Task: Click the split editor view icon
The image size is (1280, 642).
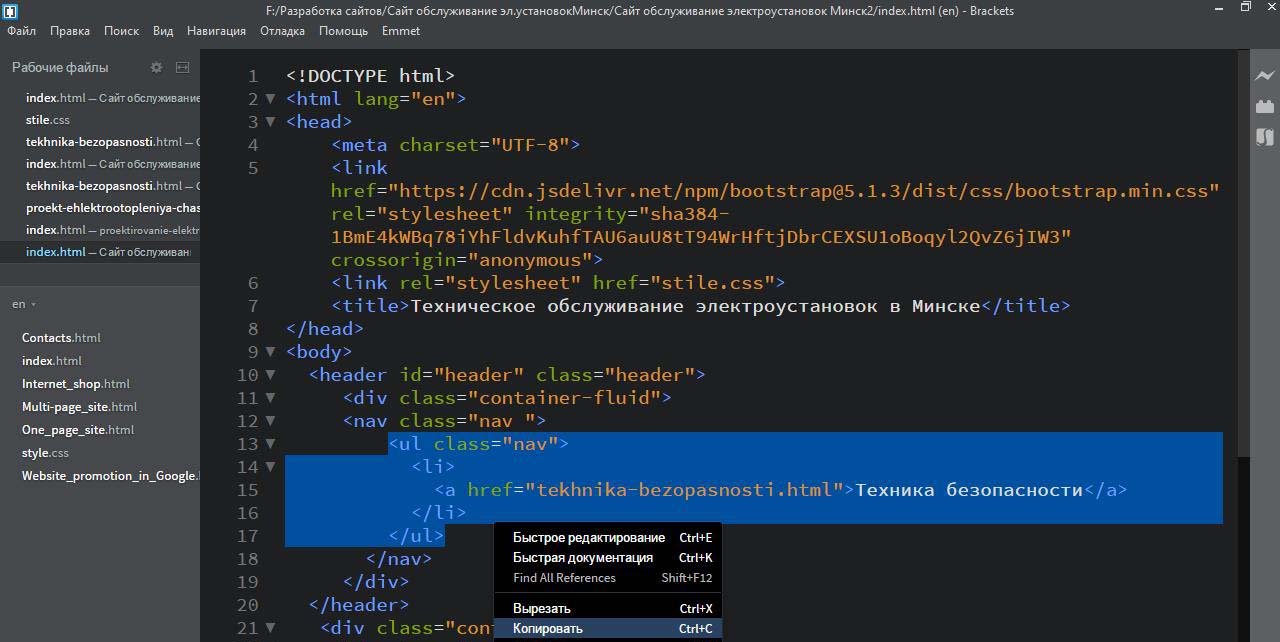Action: tap(182, 68)
